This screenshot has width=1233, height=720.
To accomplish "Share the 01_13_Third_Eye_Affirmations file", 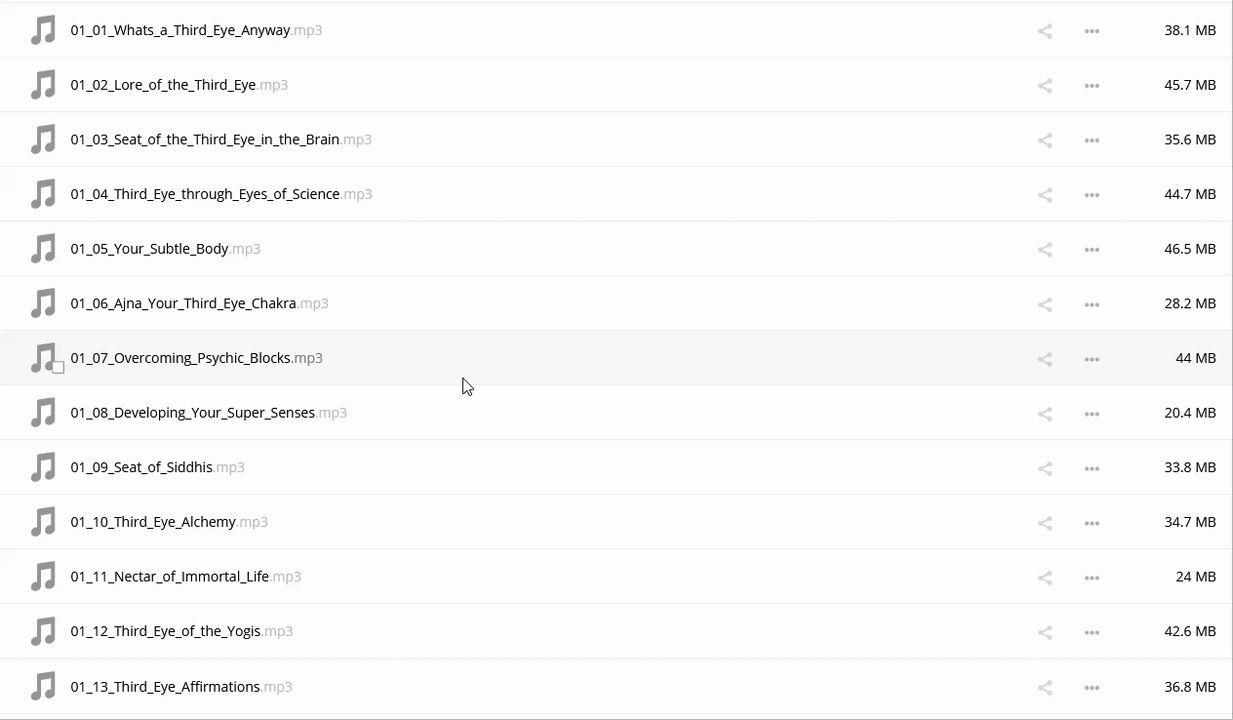I will point(1045,687).
